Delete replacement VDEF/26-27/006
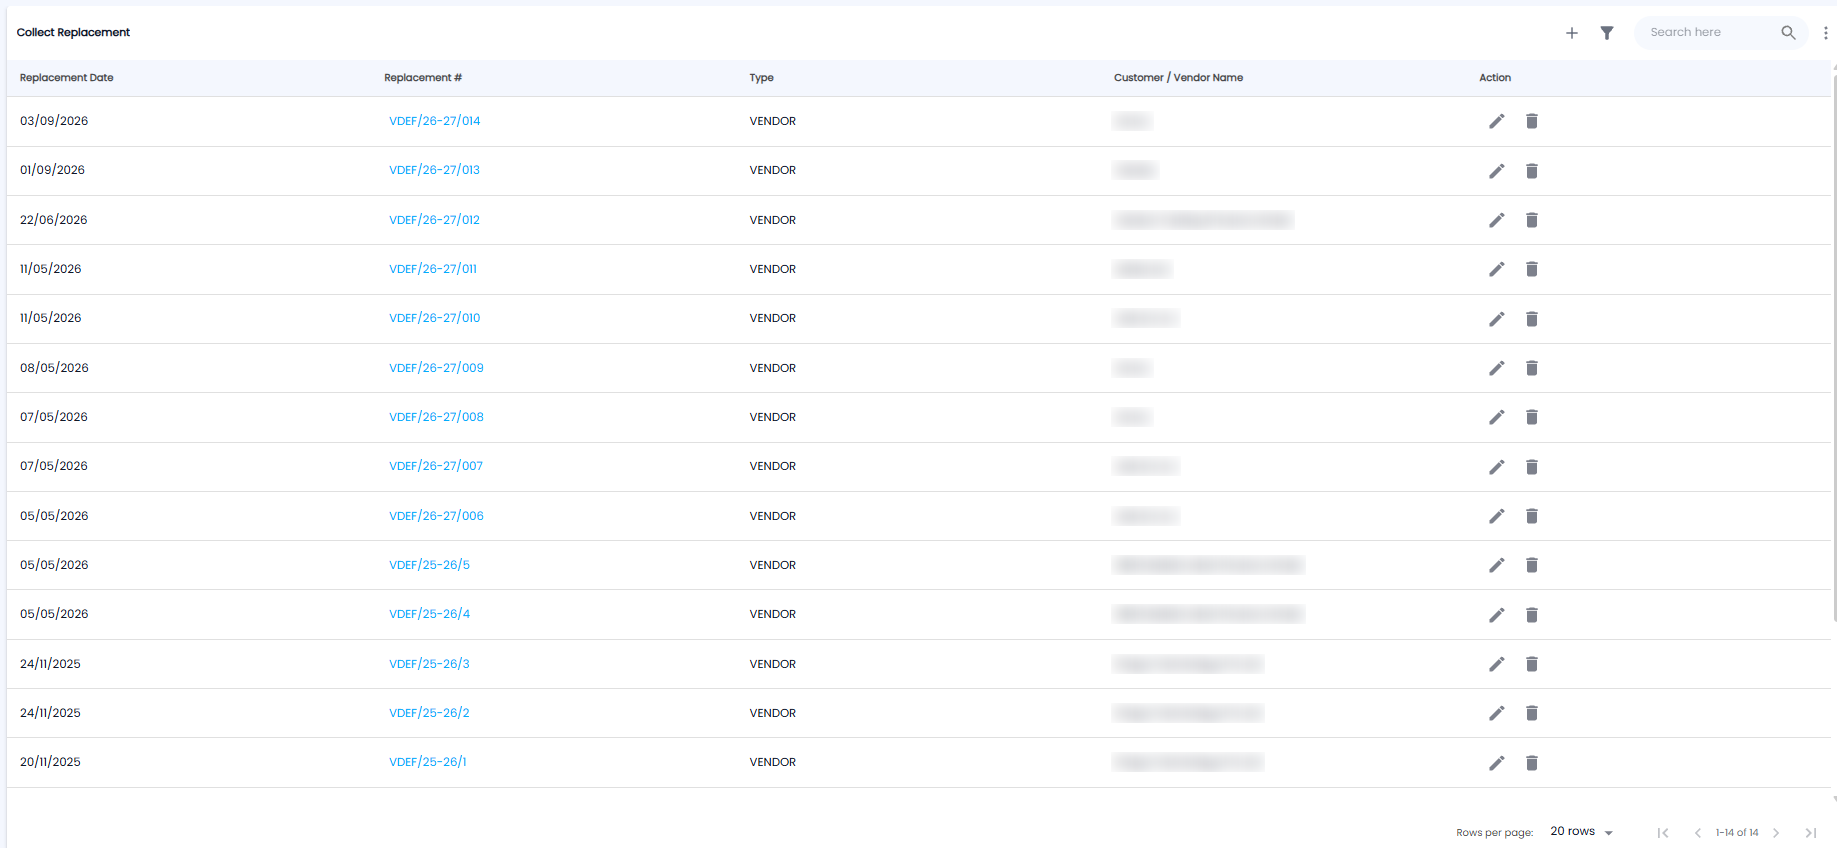Image resolution: width=1837 pixels, height=848 pixels. 1532,516
